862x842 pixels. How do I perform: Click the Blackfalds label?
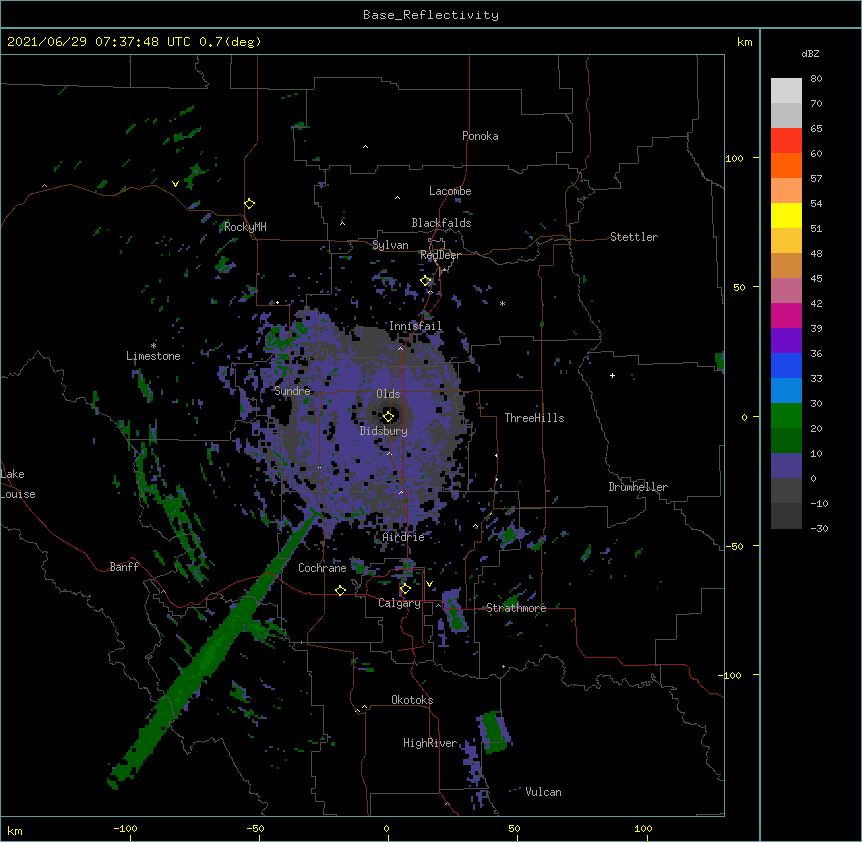441,223
